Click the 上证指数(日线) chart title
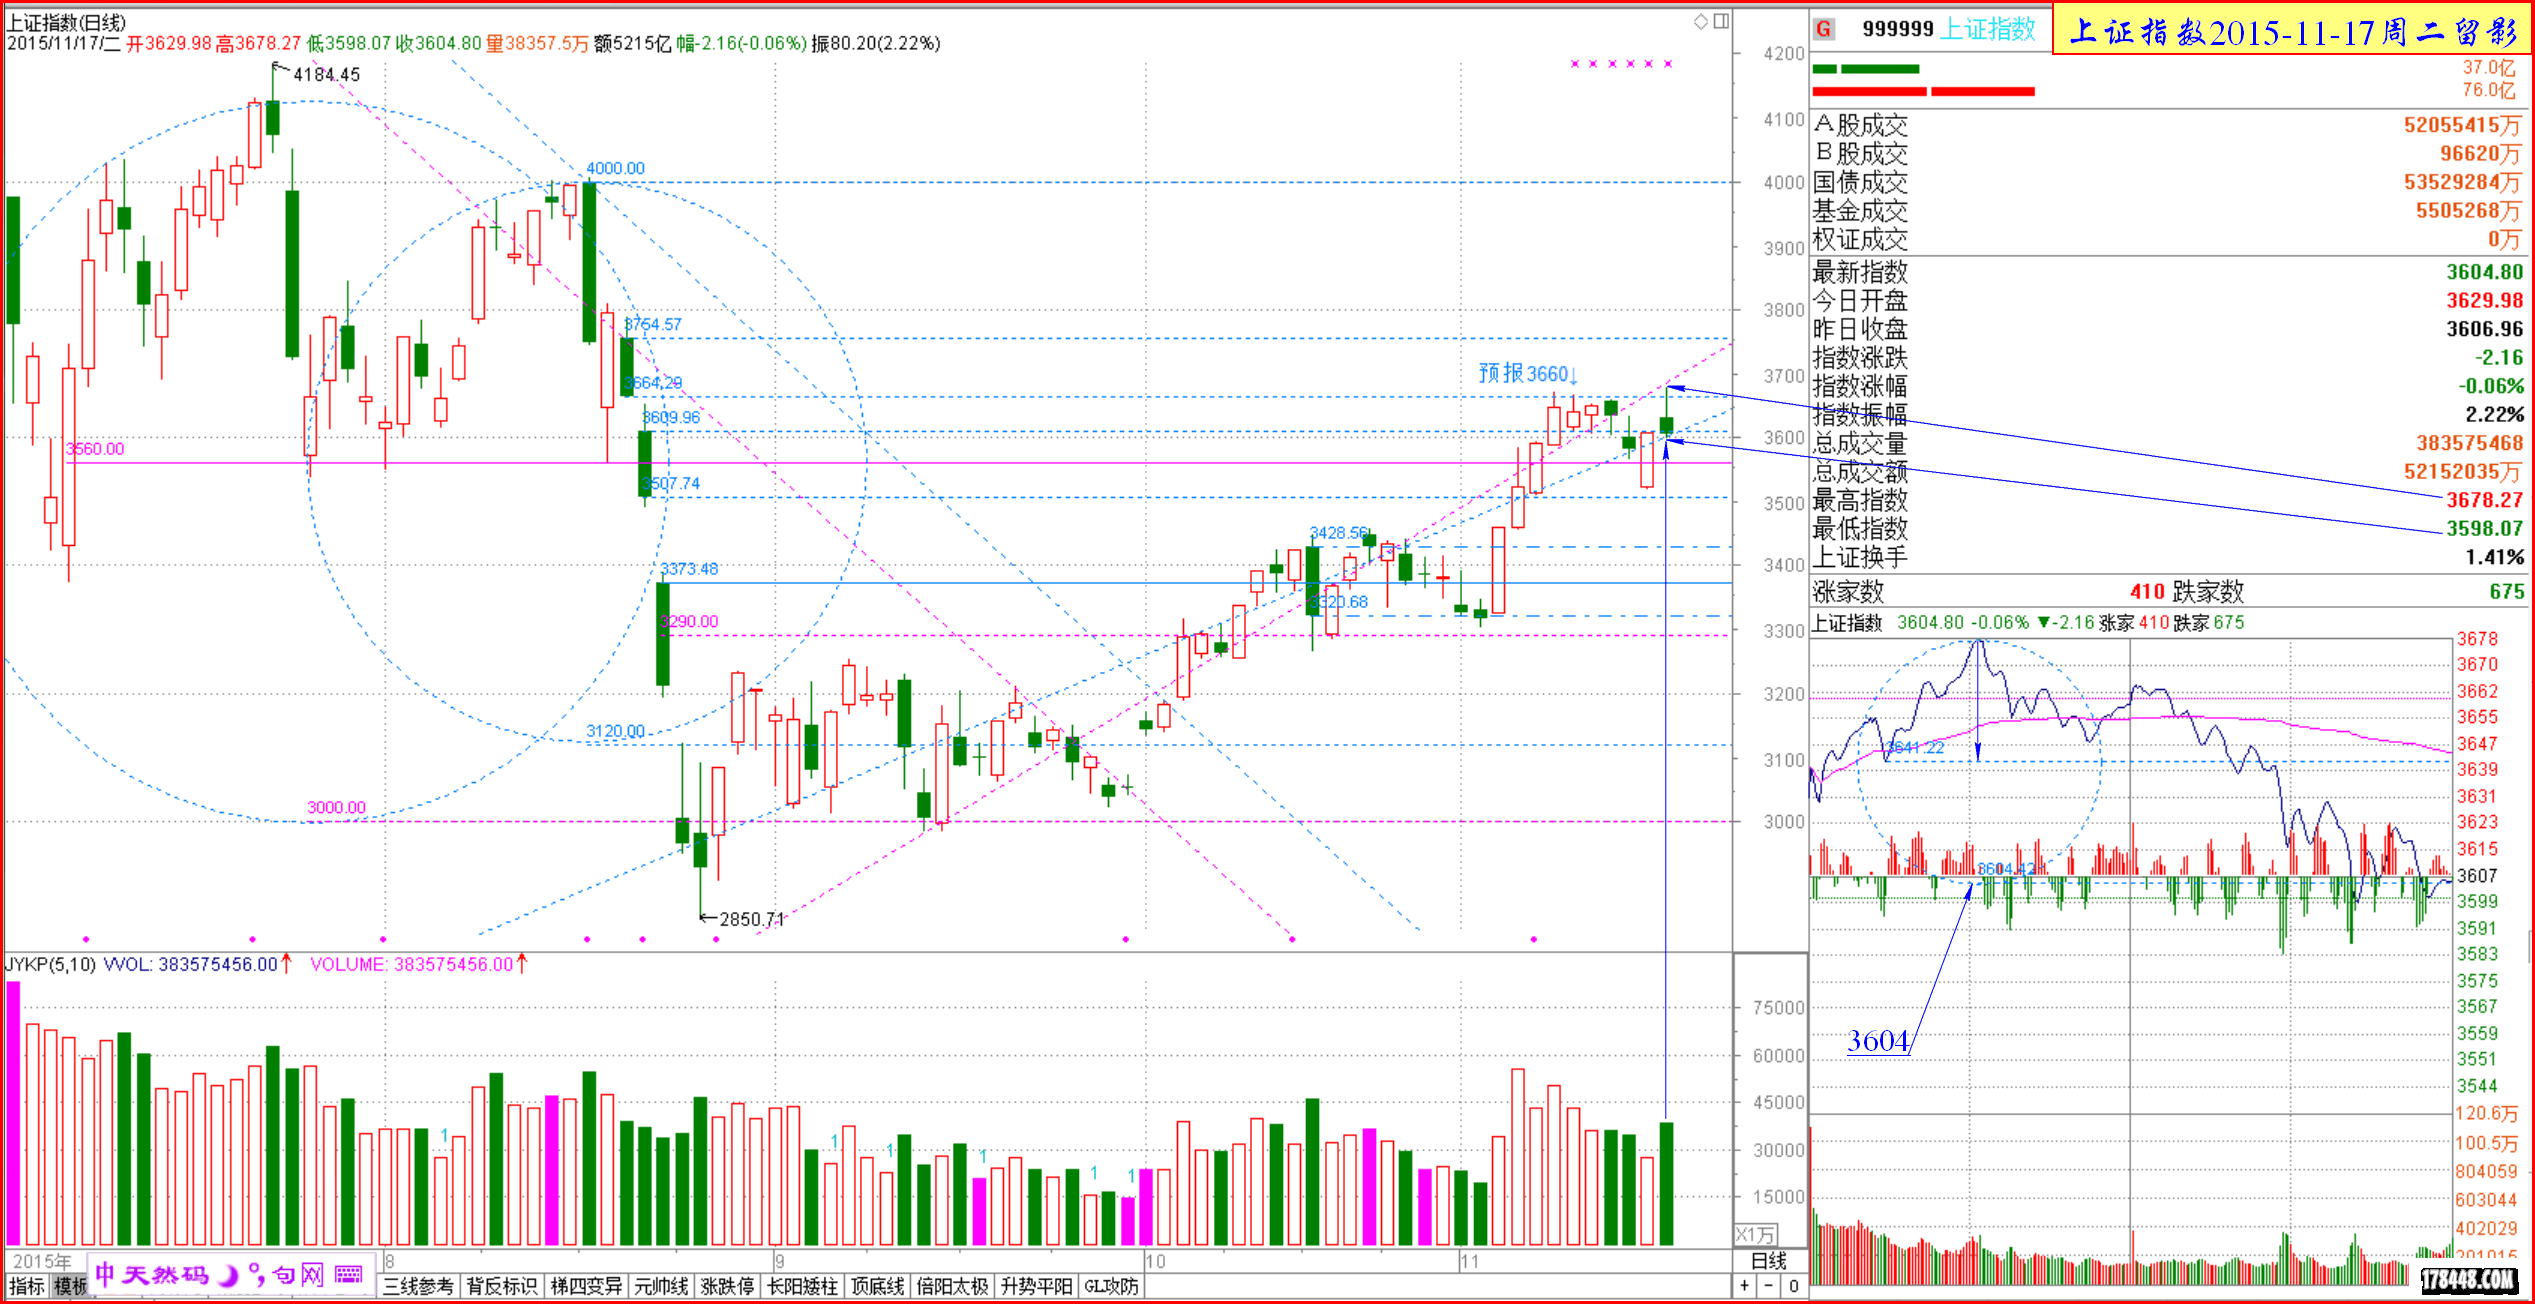 [x=67, y=22]
